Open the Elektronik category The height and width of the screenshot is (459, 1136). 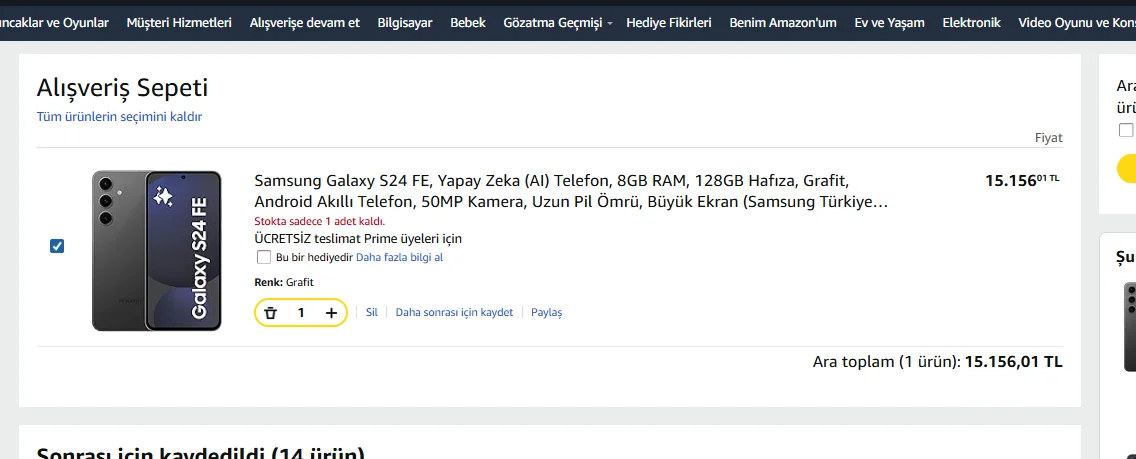972,22
